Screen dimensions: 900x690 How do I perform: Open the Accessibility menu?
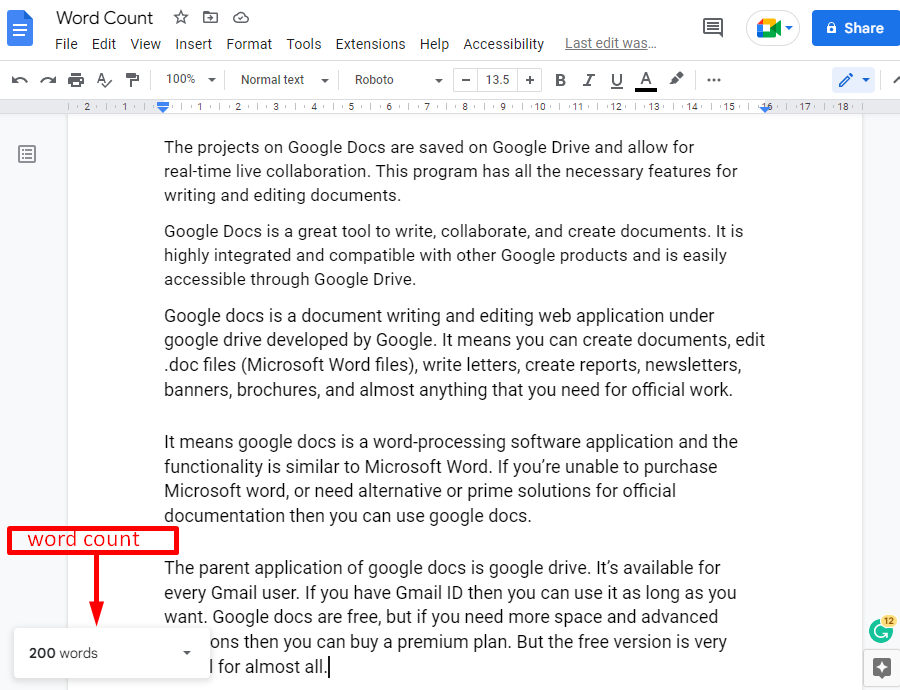[x=503, y=44]
